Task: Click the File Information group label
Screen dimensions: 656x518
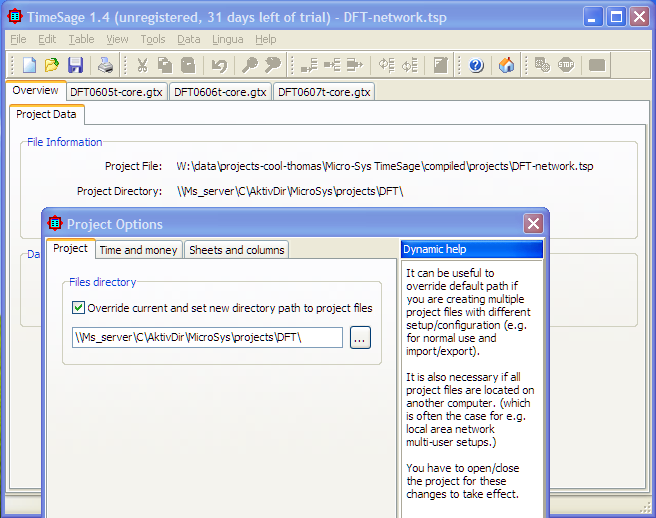Action: (x=64, y=142)
